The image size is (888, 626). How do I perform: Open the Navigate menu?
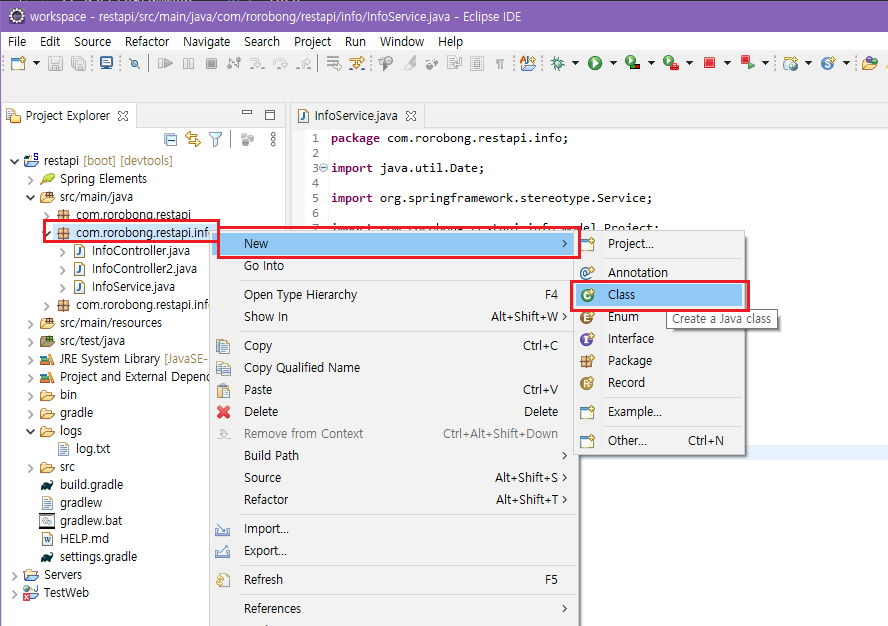click(x=206, y=41)
